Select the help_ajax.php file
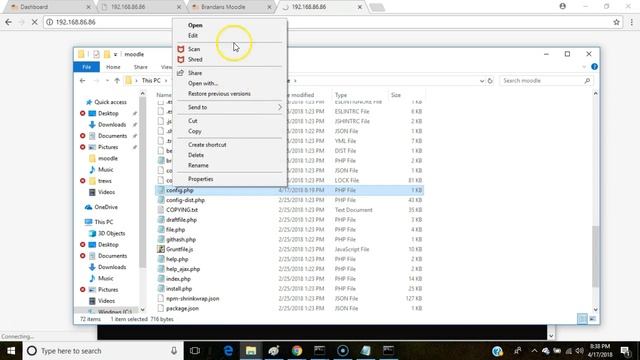The image size is (640, 360). [x=183, y=269]
